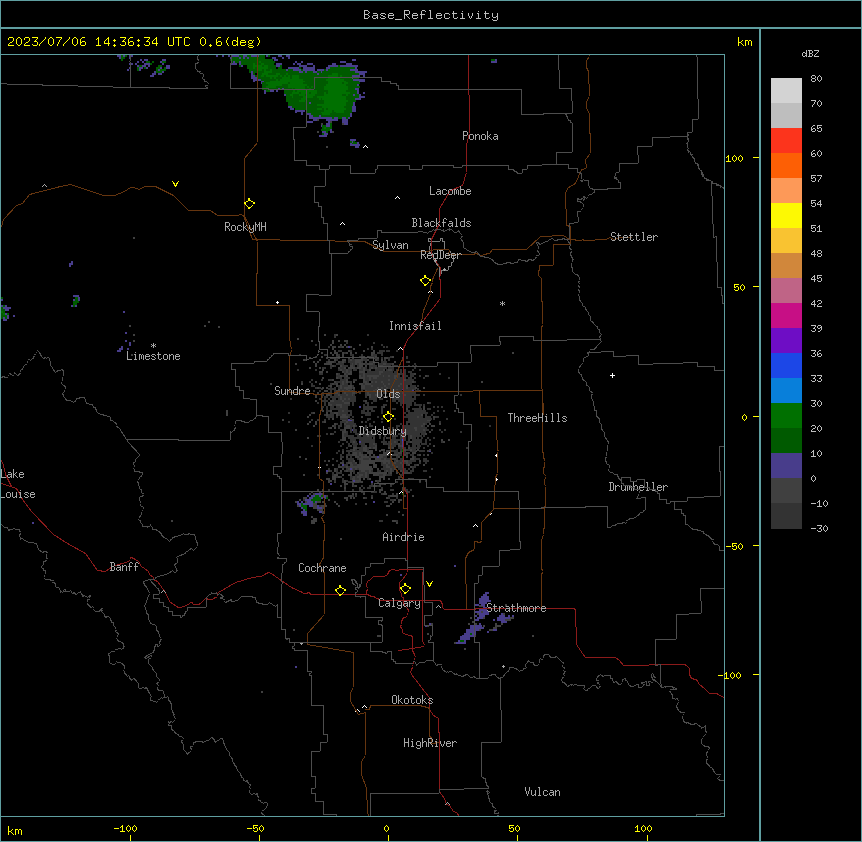Click the Sundre label
Screen dimensions: 862x842
pos(292,391)
